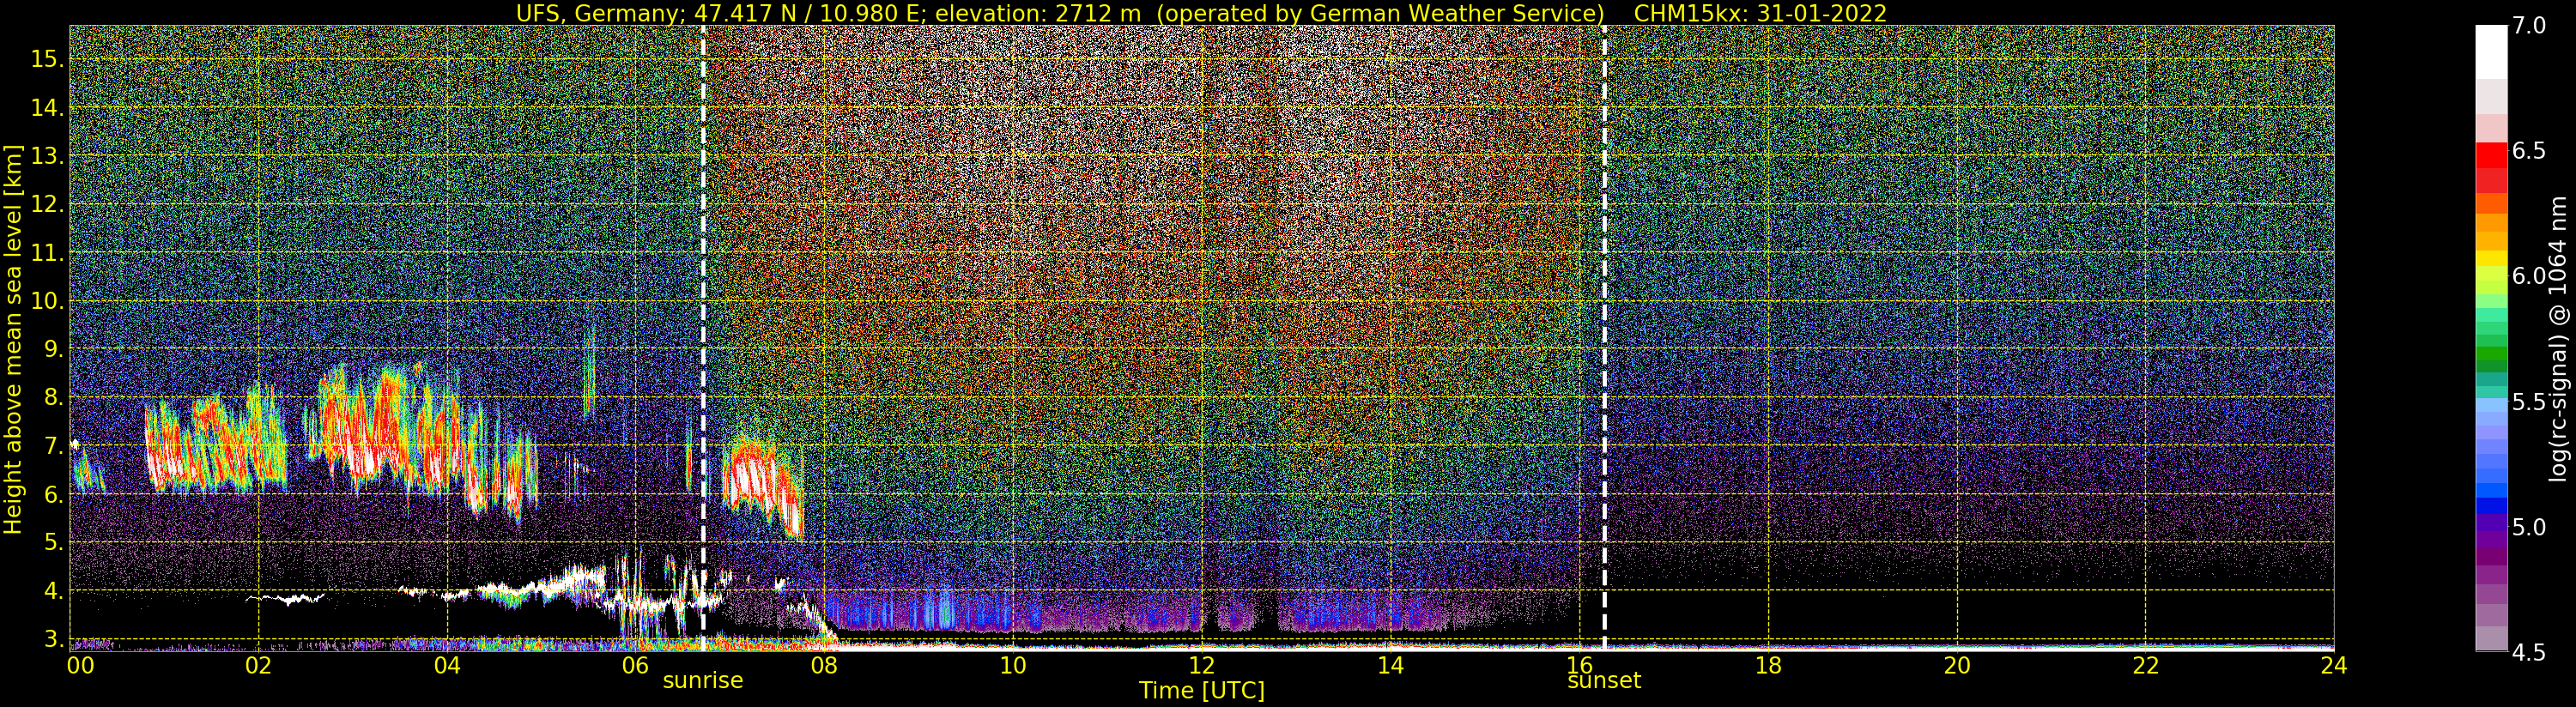
Task: Click the 3. height tick label
Action: pyautogui.click(x=54, y=639)
